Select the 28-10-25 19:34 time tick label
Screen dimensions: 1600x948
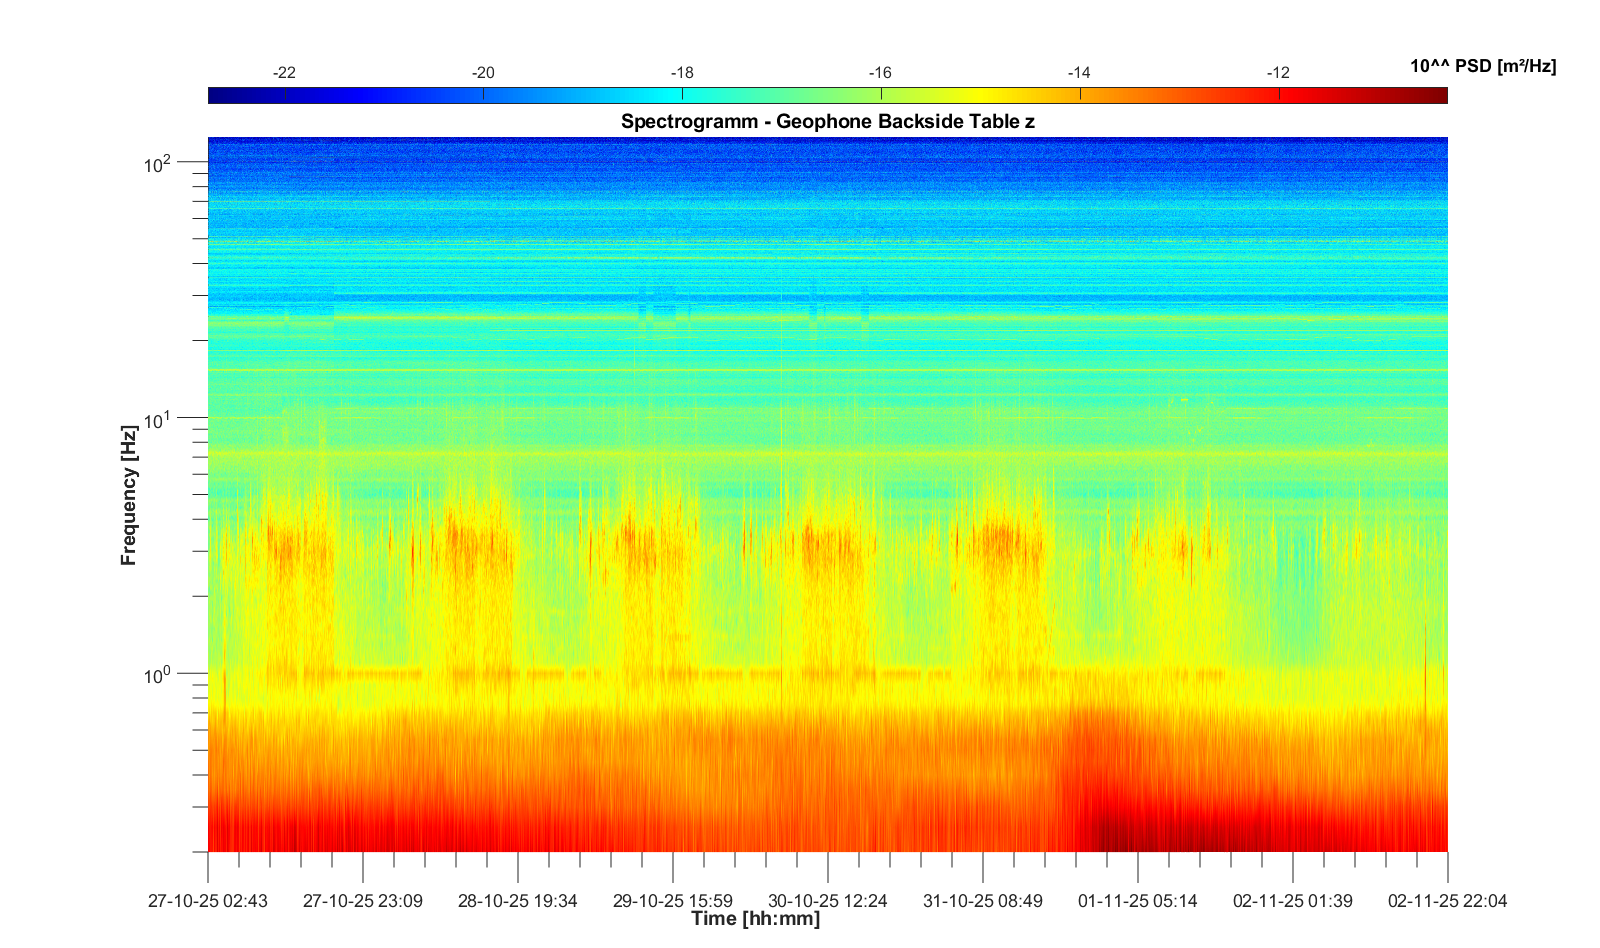pos(517,901)
